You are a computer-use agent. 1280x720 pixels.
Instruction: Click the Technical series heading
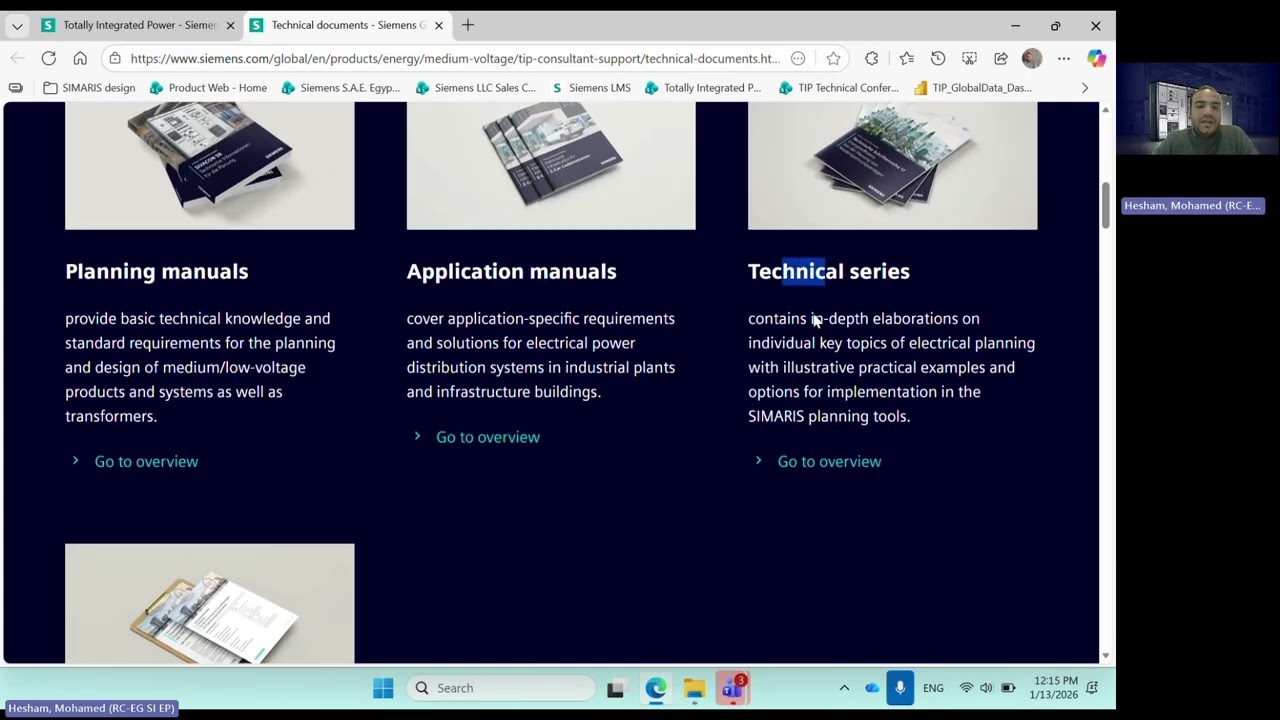point(829,271)
